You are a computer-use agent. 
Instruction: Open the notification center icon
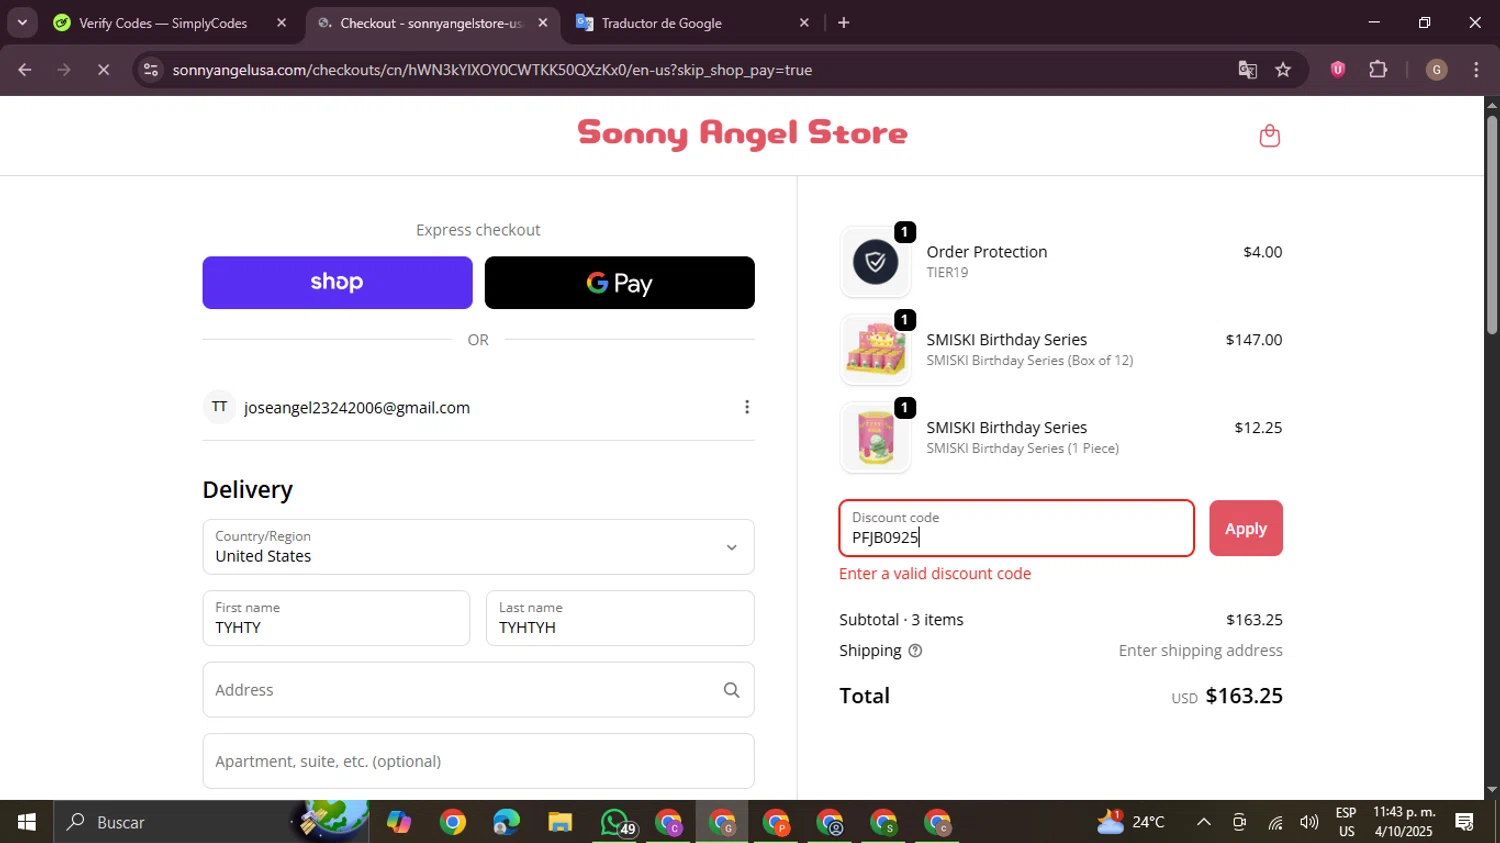[x=1465, y=822]
